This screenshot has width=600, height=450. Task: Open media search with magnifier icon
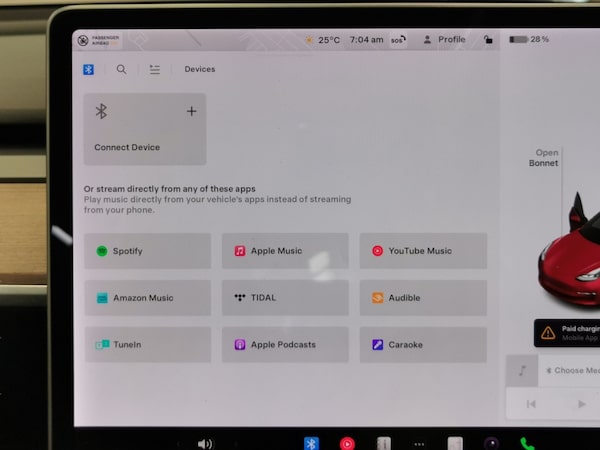coord(121,70)
